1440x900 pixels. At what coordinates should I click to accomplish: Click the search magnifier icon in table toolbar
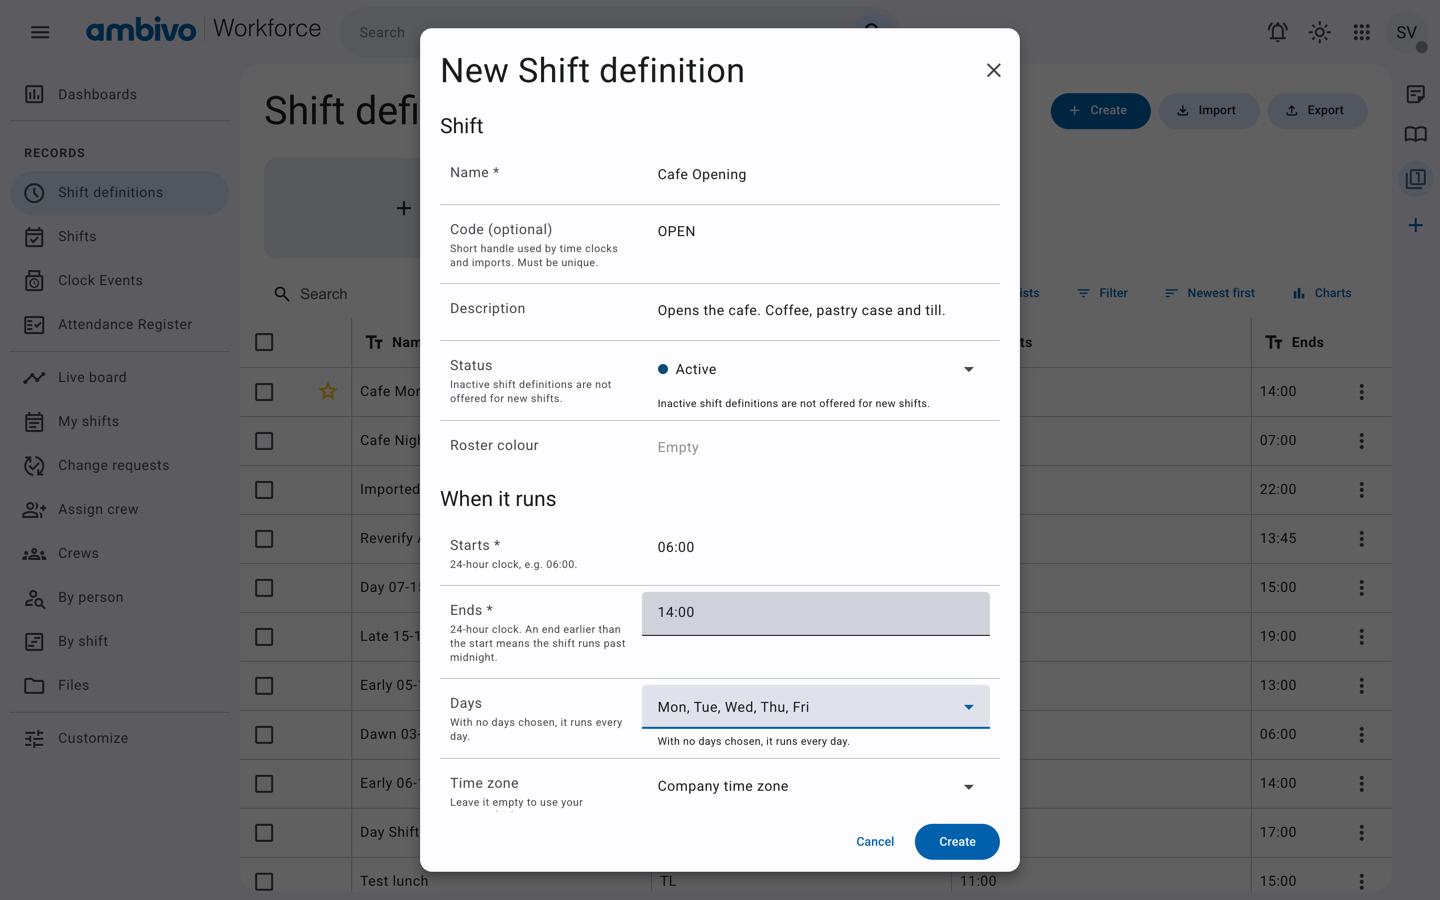click(x=282, y=294)
